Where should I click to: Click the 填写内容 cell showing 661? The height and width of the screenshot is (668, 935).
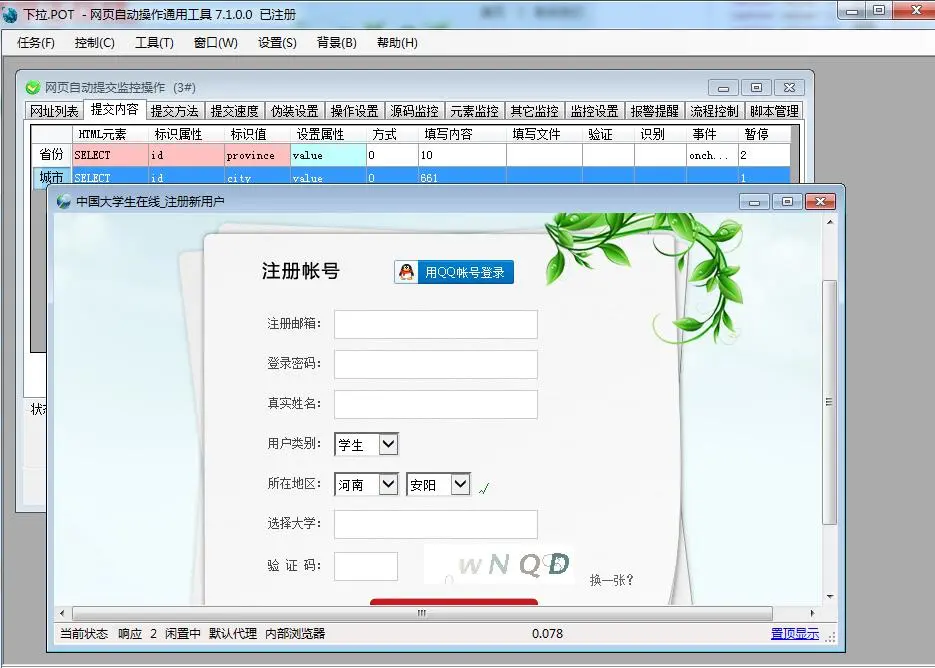(462, 177)
